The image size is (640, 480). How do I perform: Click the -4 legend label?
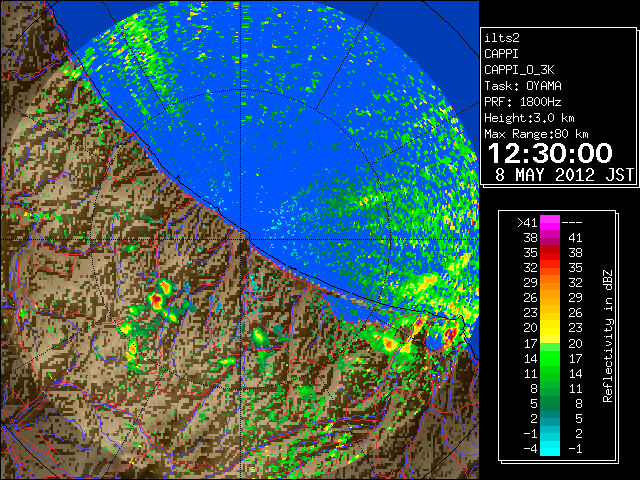pos(531,449)
